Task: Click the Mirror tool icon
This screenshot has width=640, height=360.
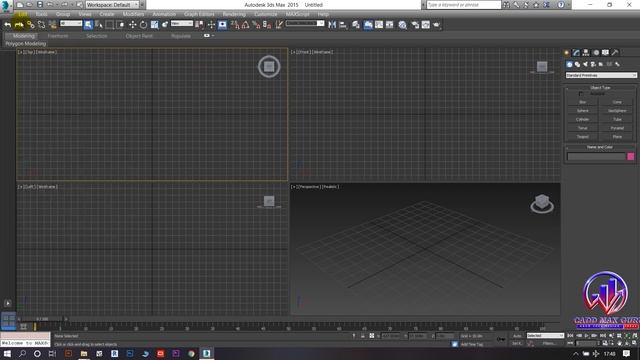Action: (x=332, y=25)
